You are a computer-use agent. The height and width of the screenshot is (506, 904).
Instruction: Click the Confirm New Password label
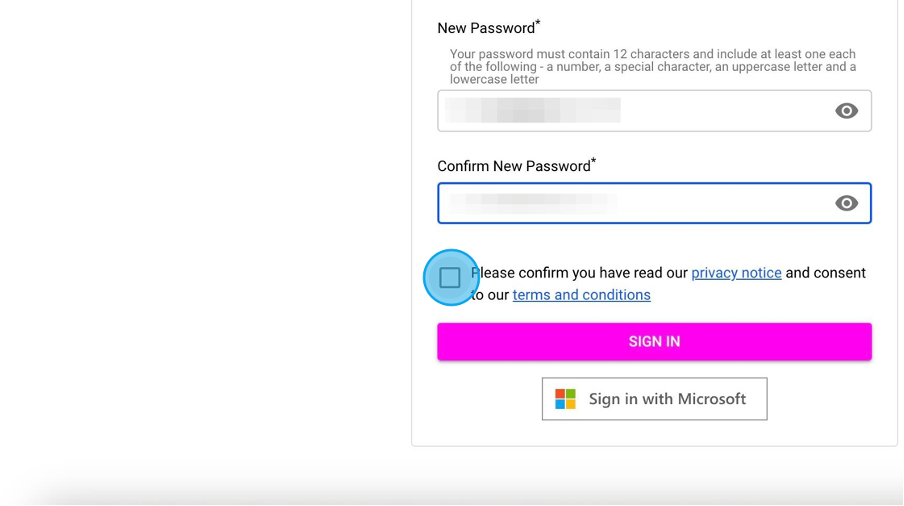pos(514,166)
